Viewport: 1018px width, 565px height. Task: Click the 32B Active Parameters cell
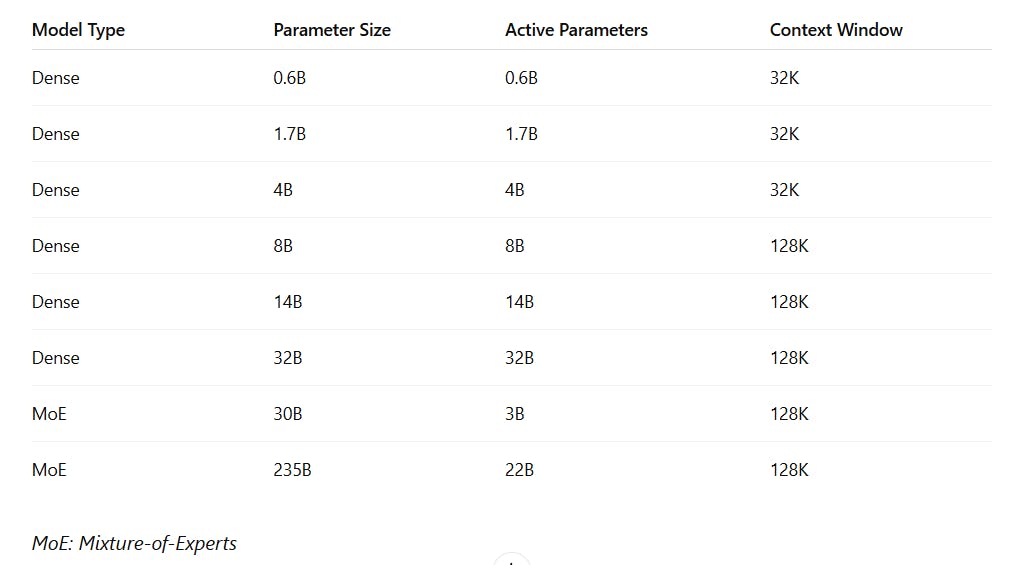pyautogui.click(x=519, y=358)
